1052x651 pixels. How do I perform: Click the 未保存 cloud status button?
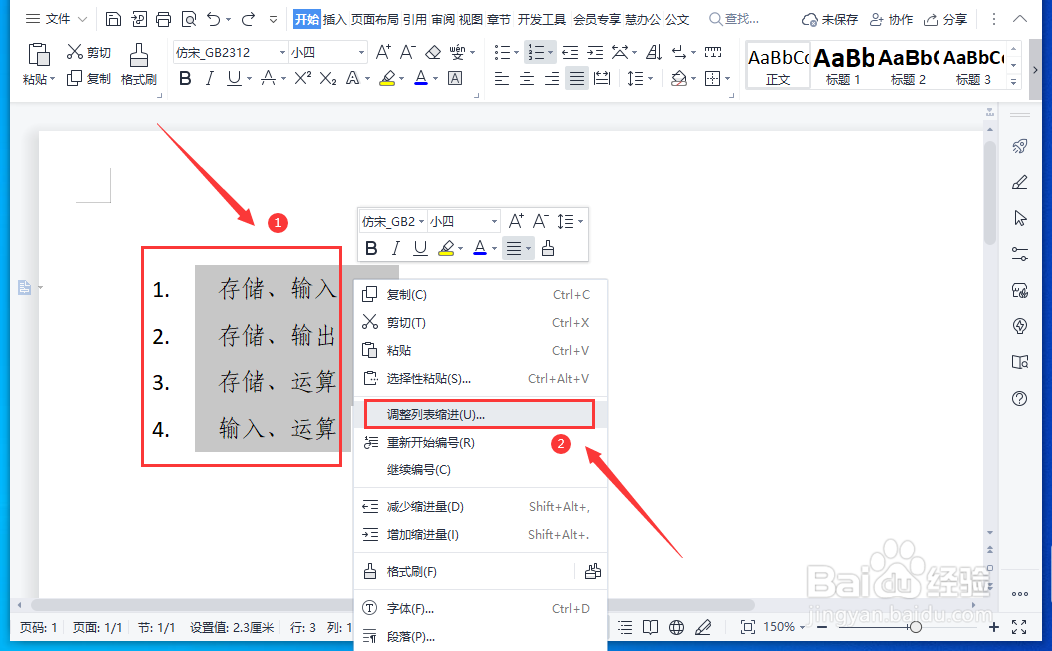click(x=830, y=19)
